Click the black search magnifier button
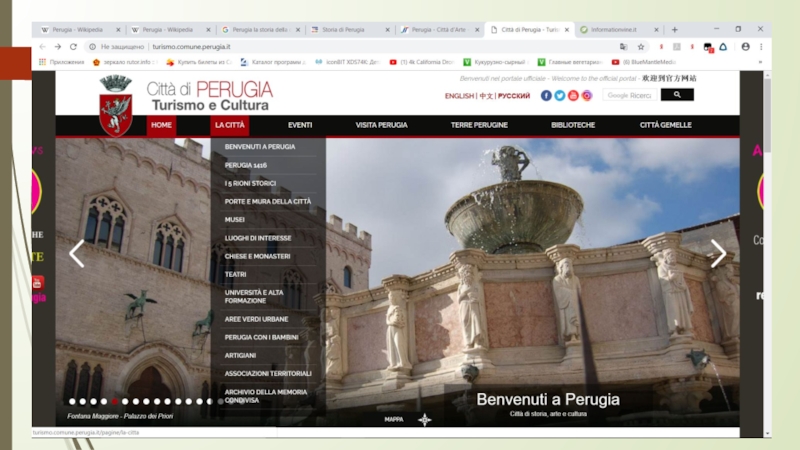800x450 pixels. (676, 95)
